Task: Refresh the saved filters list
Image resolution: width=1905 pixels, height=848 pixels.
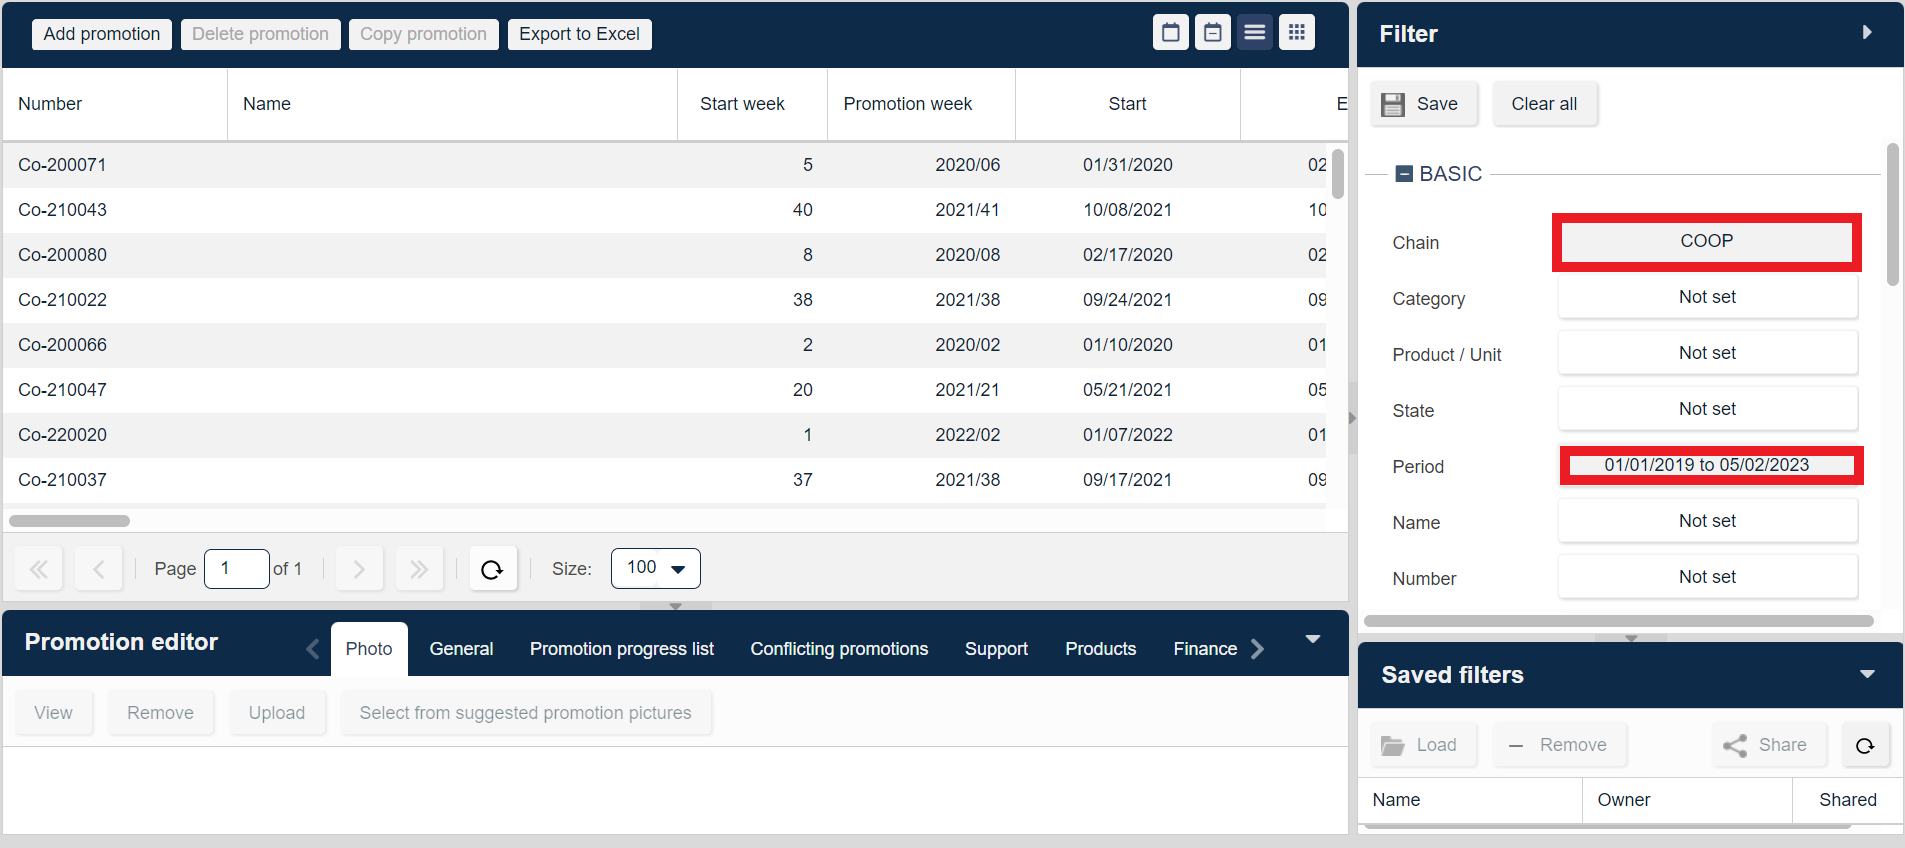Action: coord(1865,745)
